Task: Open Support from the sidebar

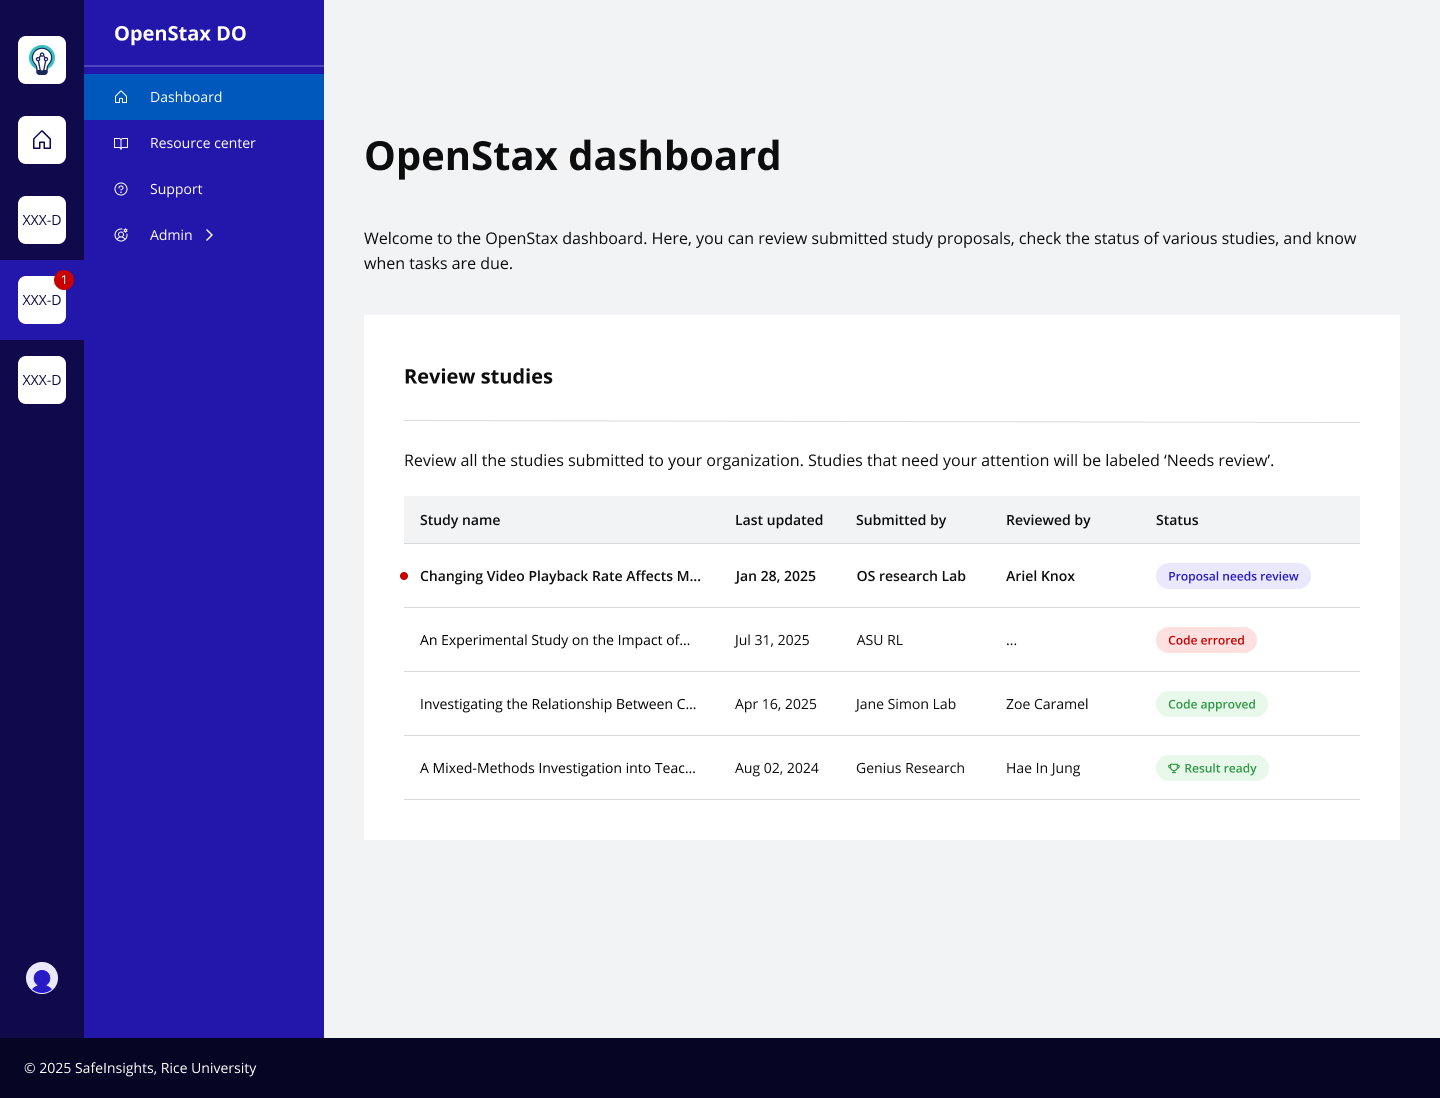Action: [176, 189]
